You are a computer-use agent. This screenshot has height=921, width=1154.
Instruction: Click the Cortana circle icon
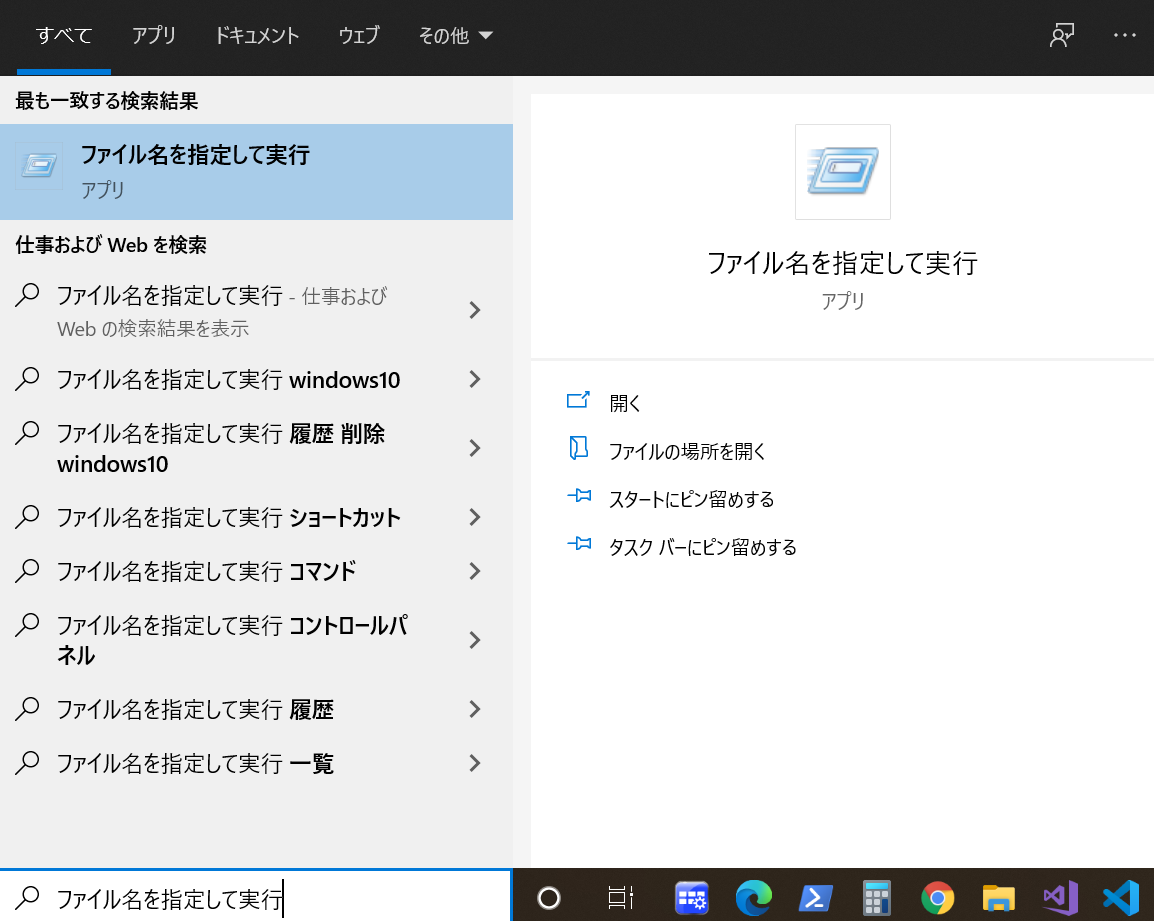pos(549,898)
